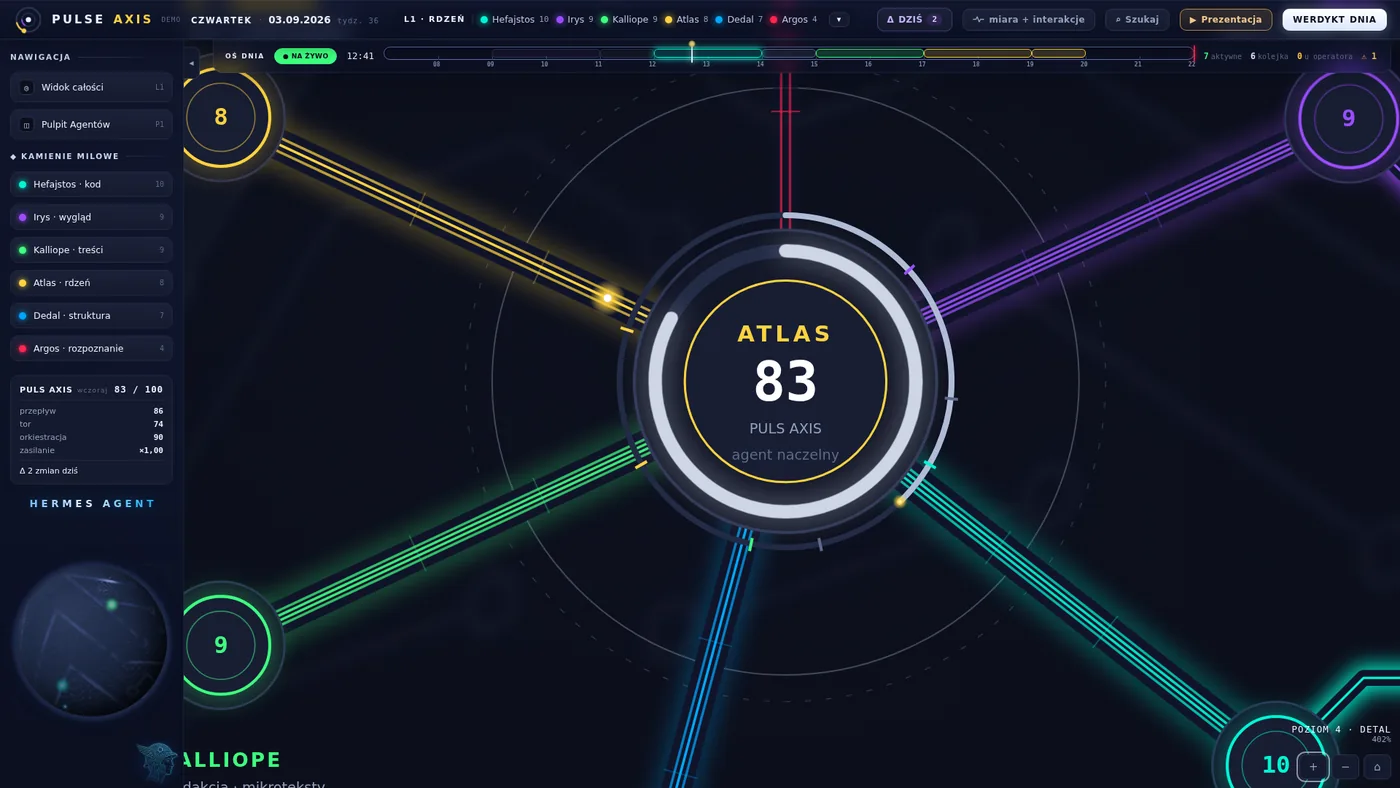
Task: Toggle Argos agent chip in top bar
Action: tap(793, 19)
